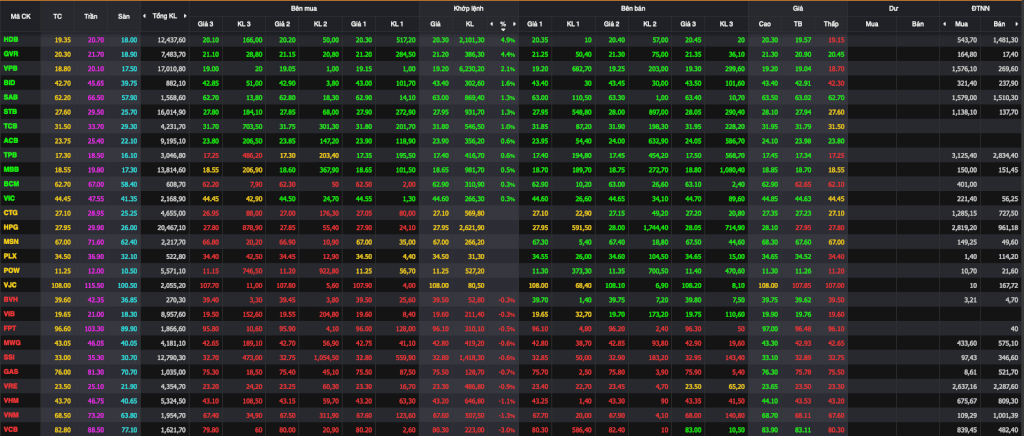Viewport: 1024px width, 436px height.
Task: Open HPG stock symbol
Action: click(10, 226)
